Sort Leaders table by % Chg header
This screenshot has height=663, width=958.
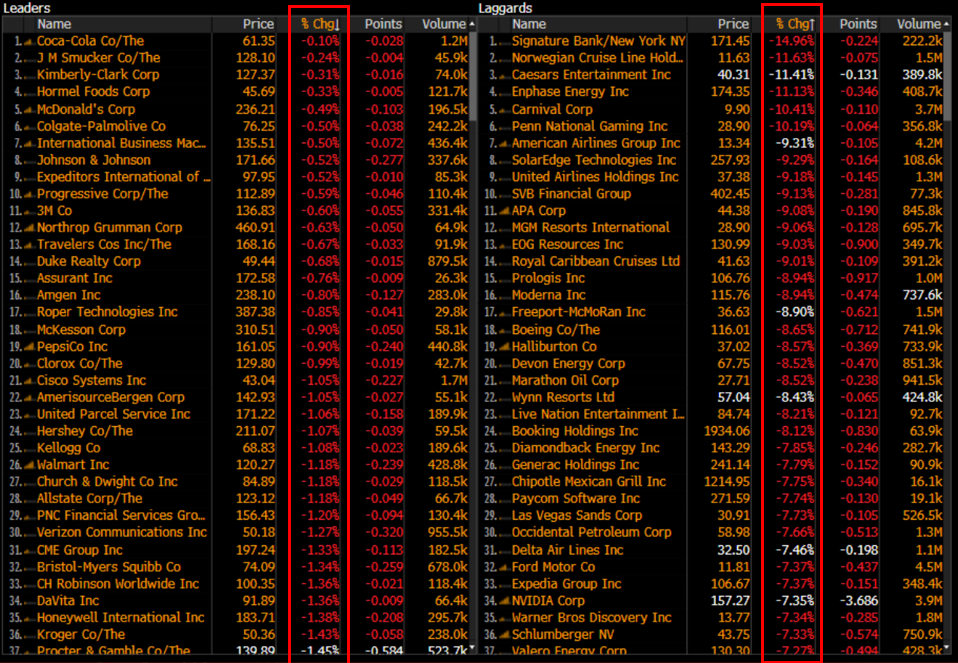pos(320,24)
